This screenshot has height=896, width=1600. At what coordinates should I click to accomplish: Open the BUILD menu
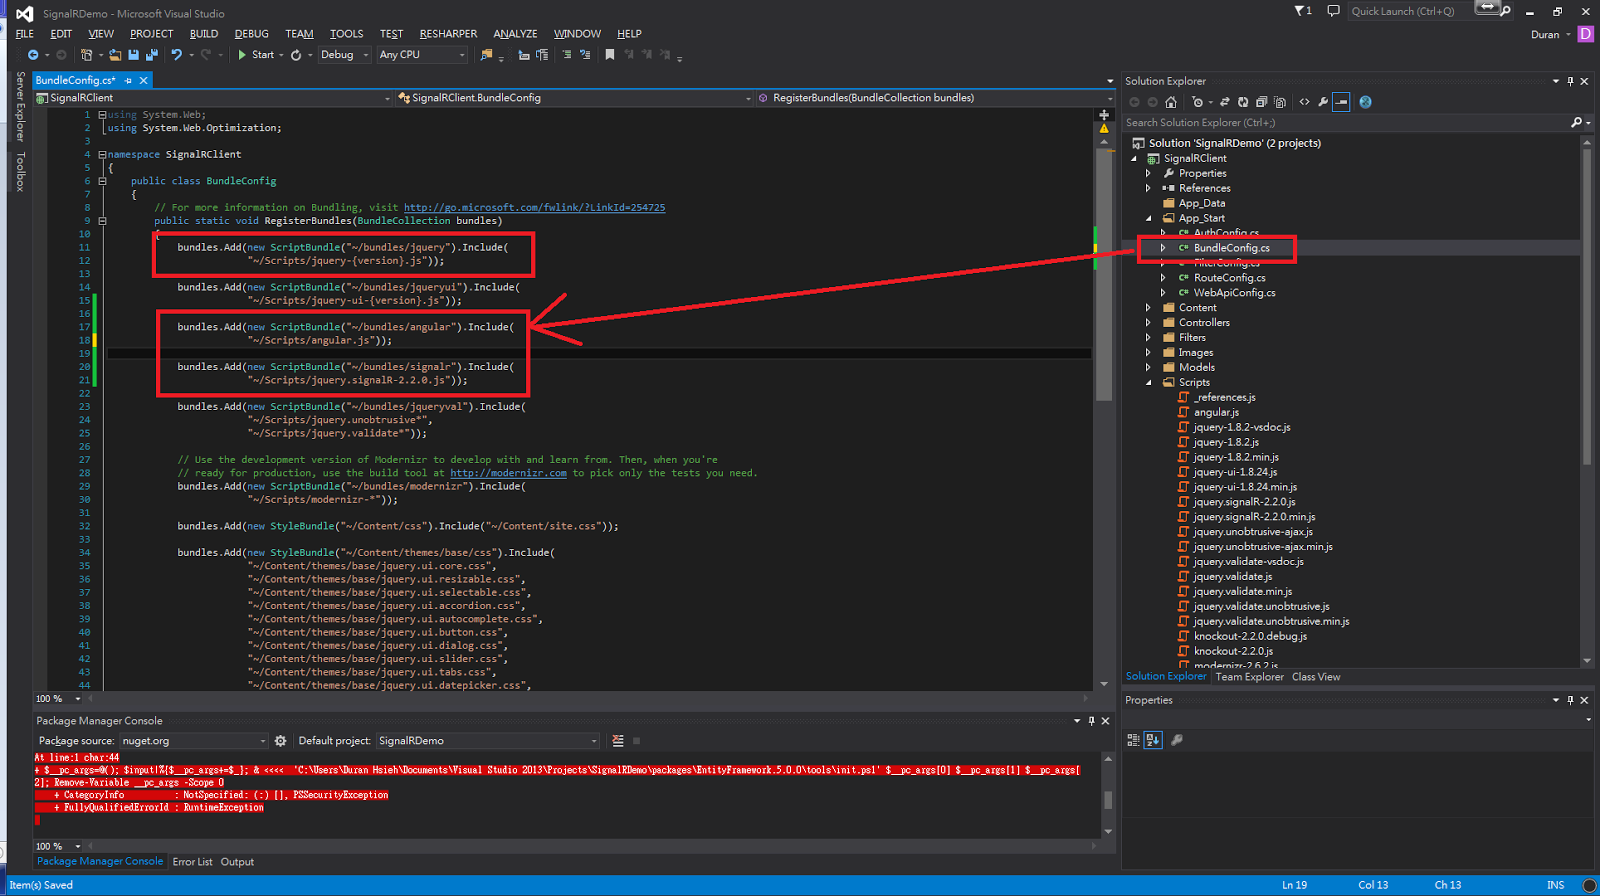204,34
